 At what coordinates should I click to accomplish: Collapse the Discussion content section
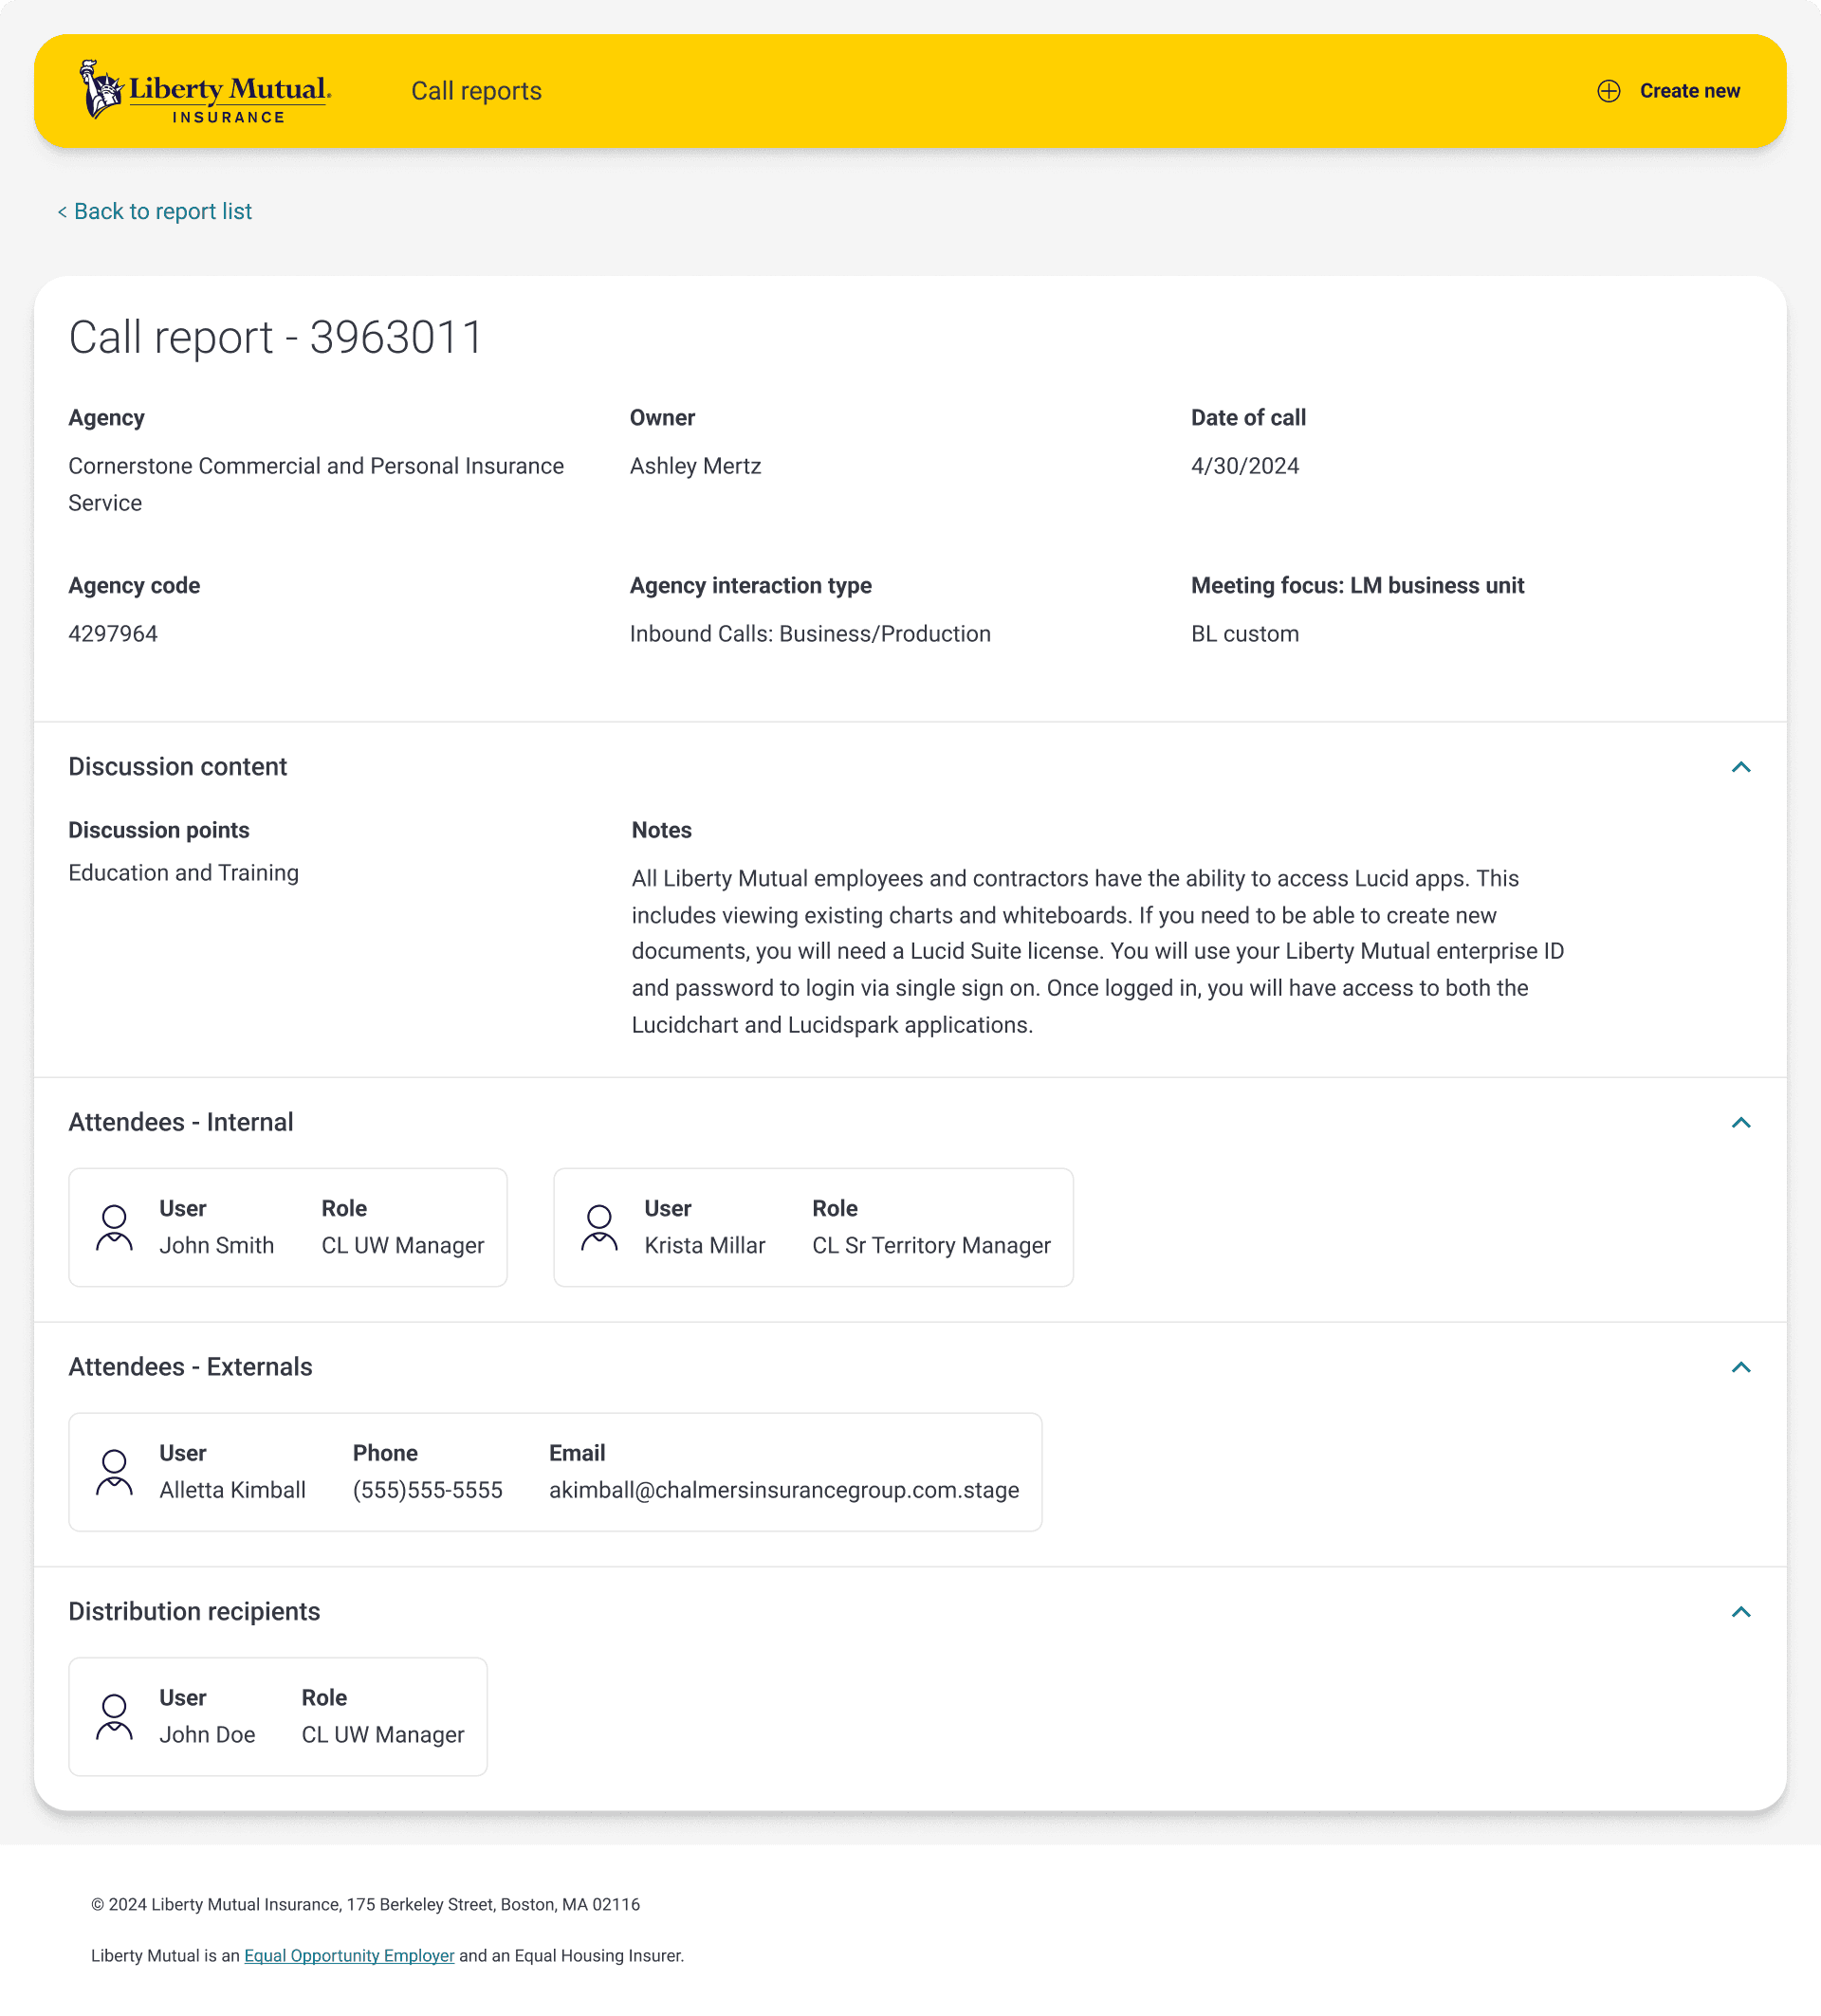(1740, 767)
